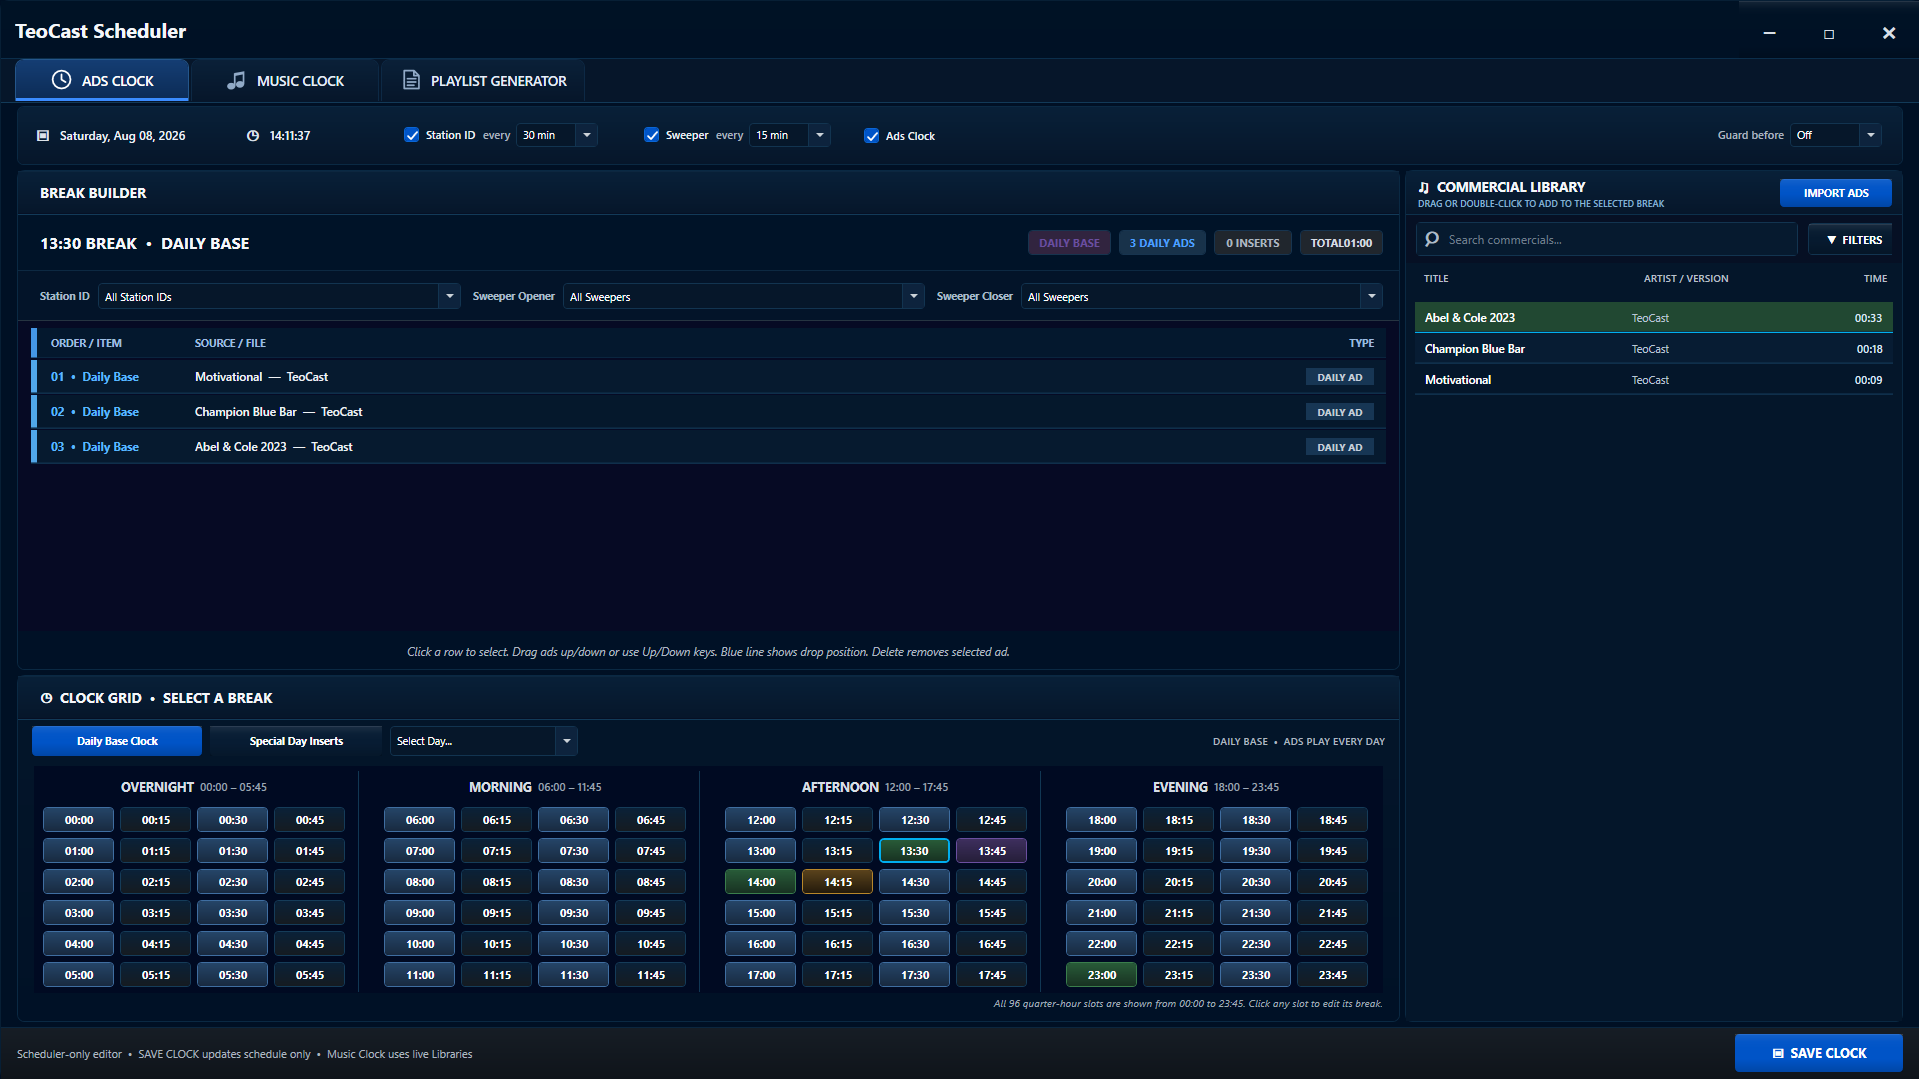Image resolution: width=1919 pixels, height=1079 pixels.
Task: Toggle the Ads Clock checkbox
Action: pyautogui.click(x=871, y=136)
